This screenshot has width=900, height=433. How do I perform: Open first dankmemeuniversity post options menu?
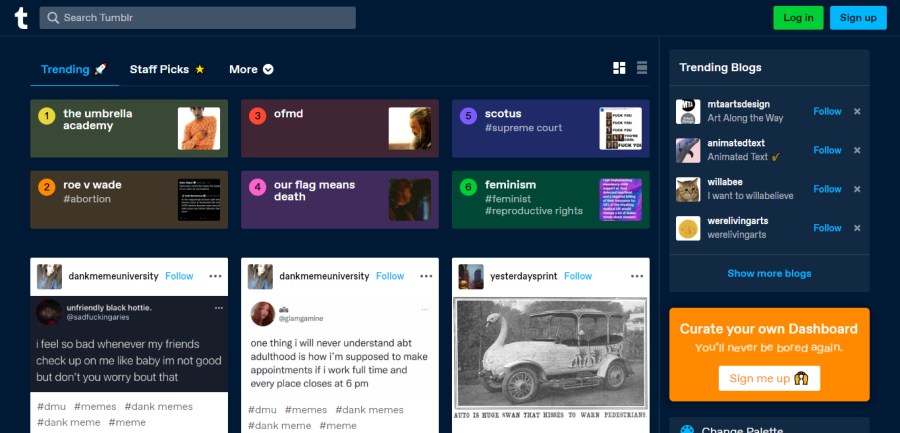pos(215,276)
